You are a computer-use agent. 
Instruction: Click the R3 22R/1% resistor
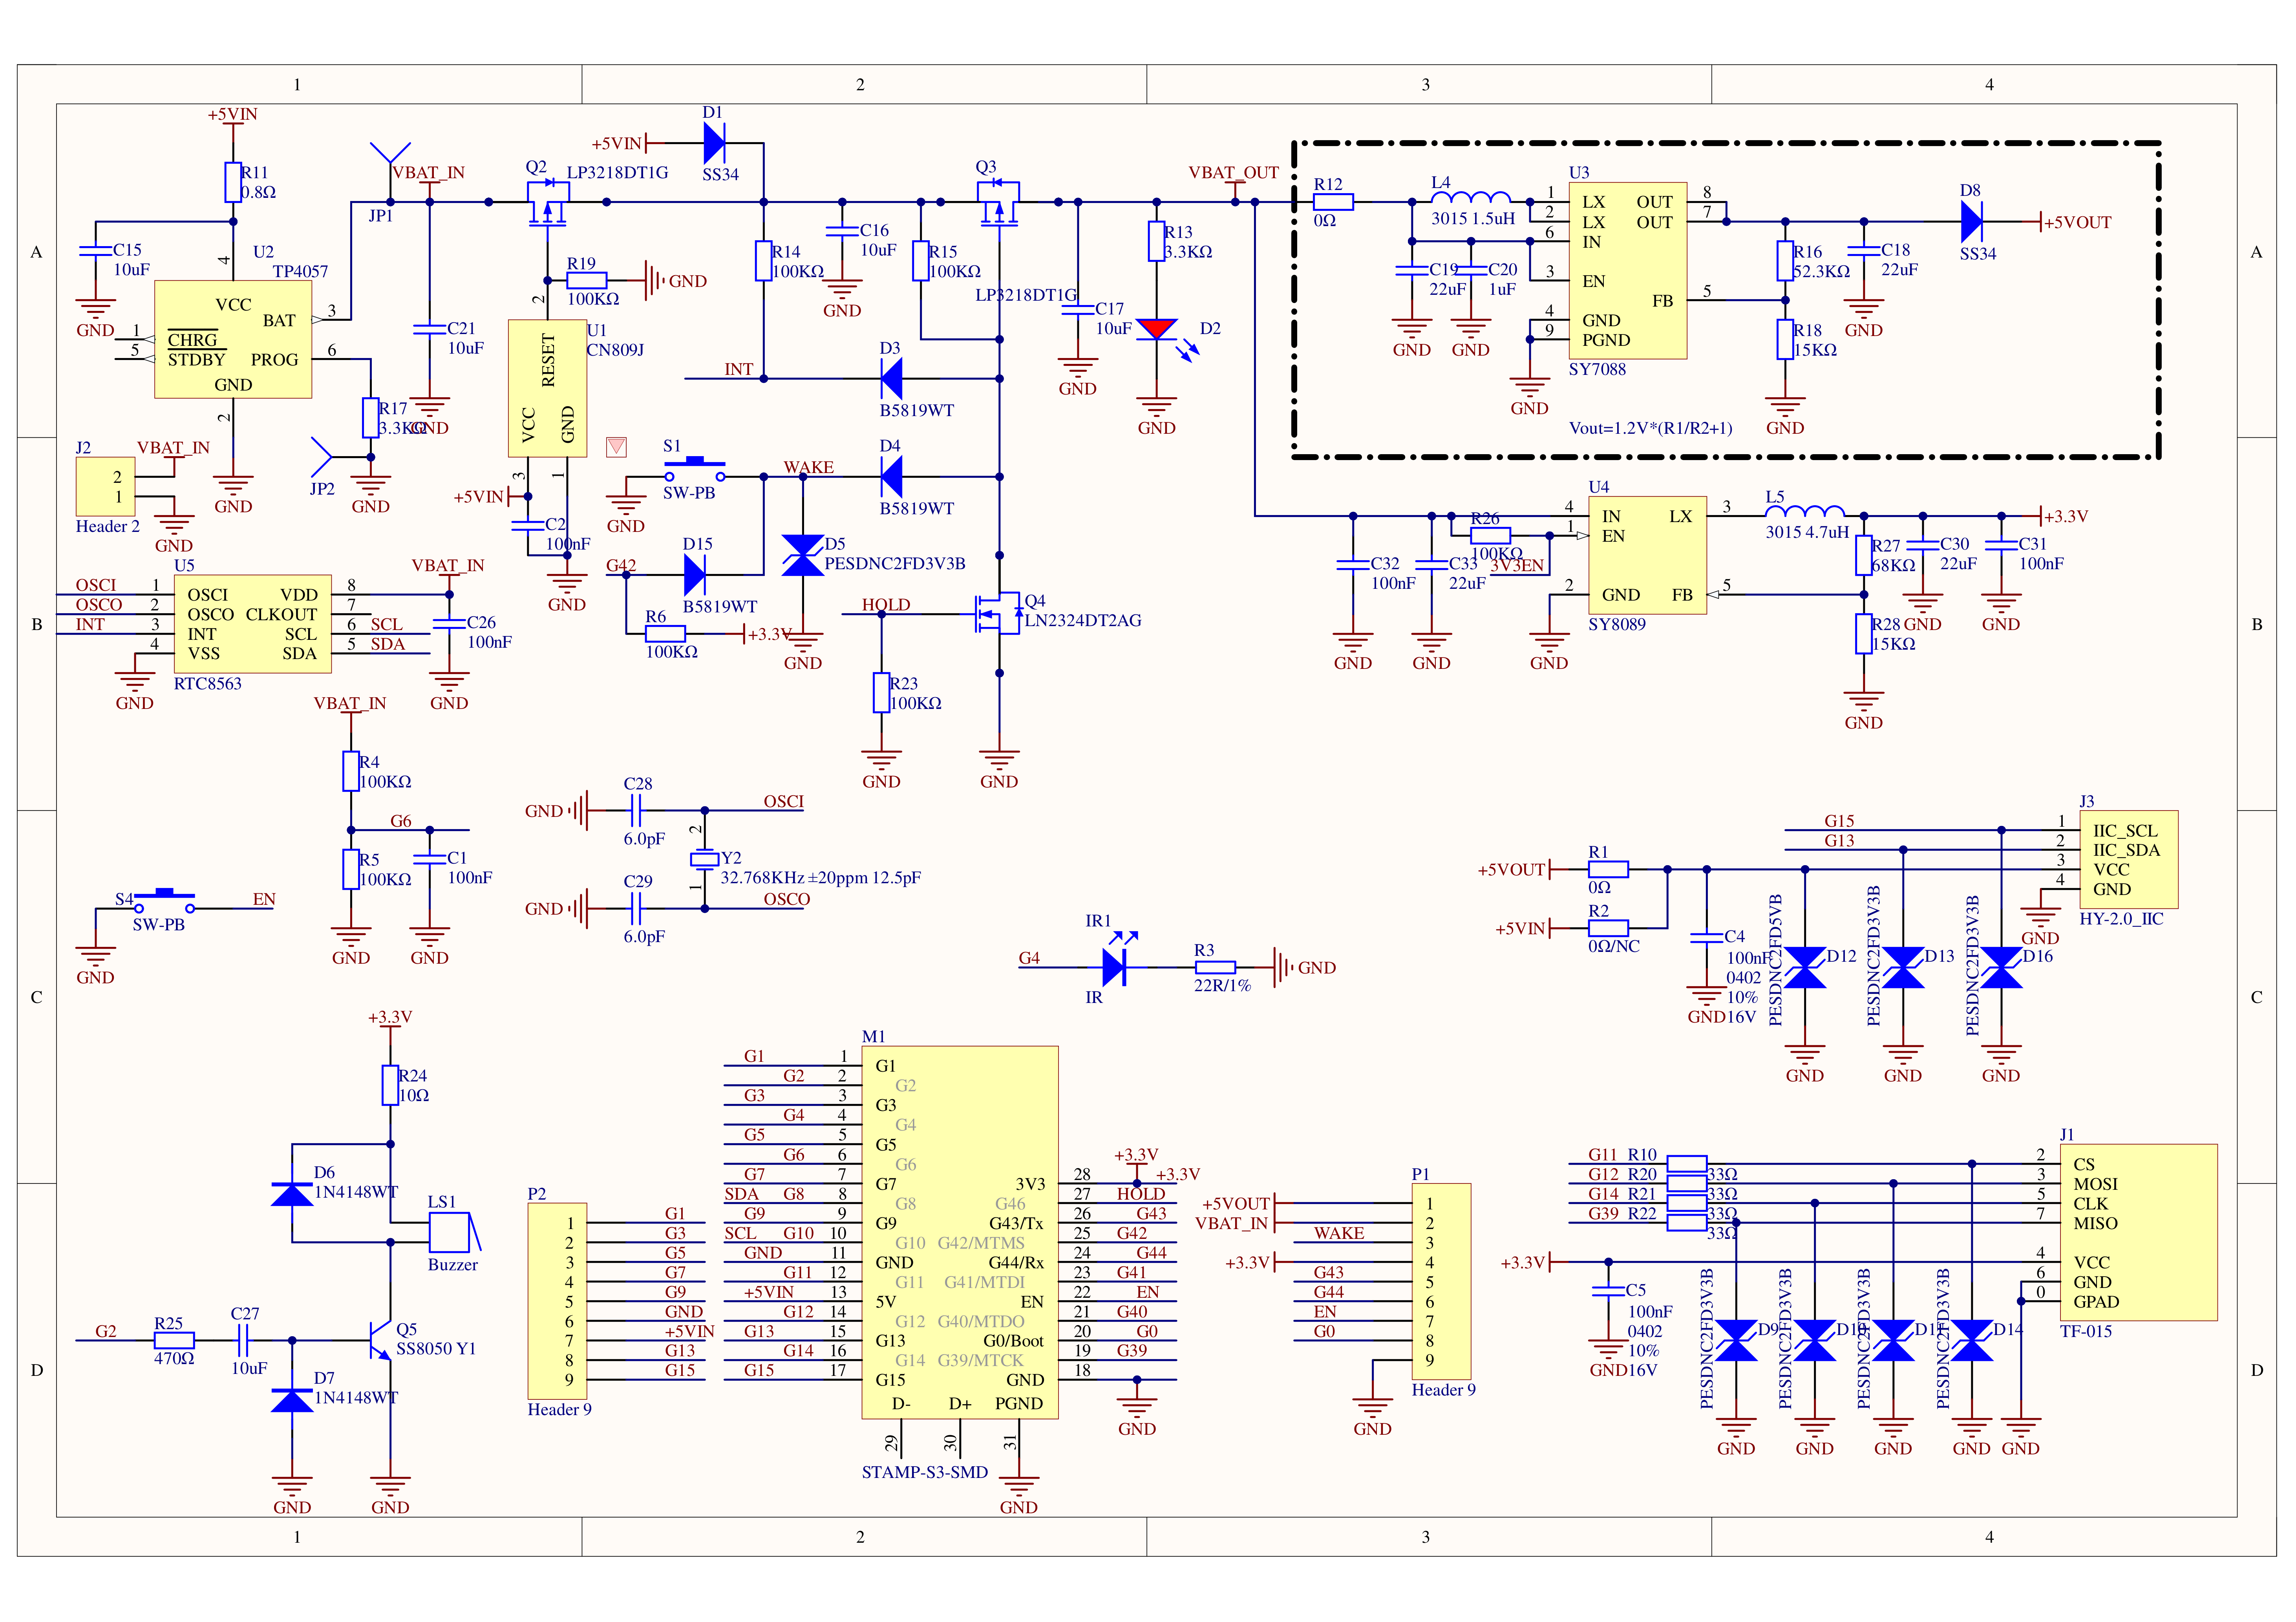tap(1215, 967)
